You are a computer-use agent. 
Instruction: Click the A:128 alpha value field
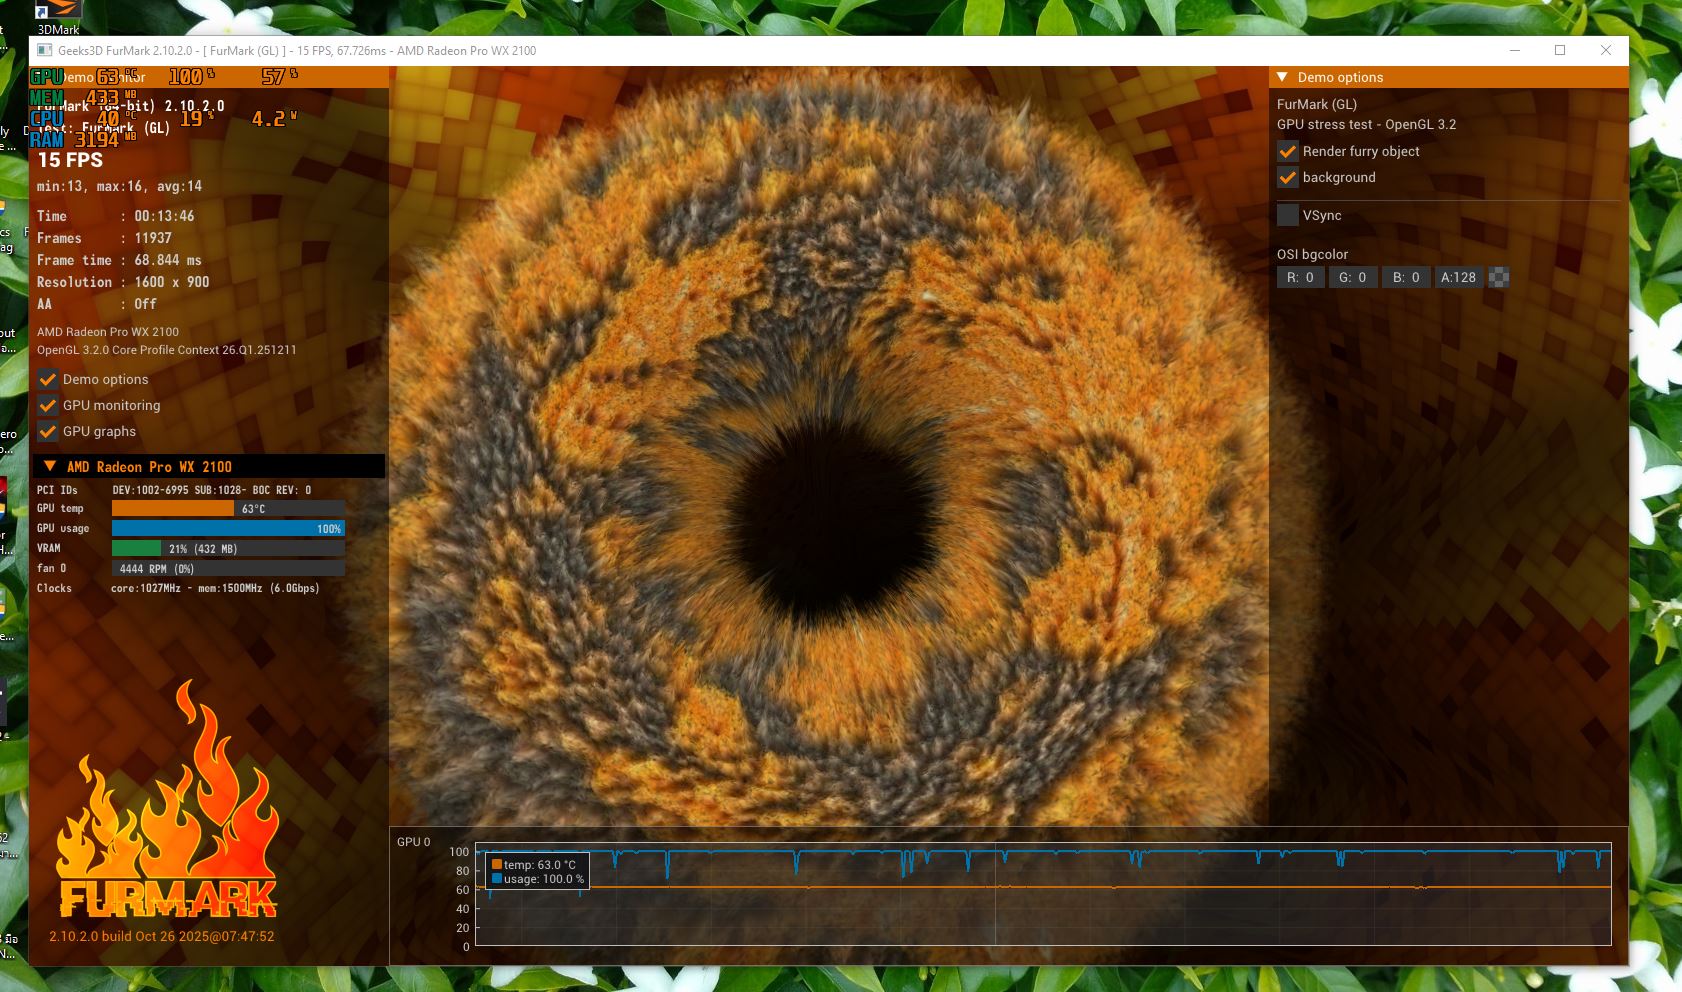pos(1458,278)
